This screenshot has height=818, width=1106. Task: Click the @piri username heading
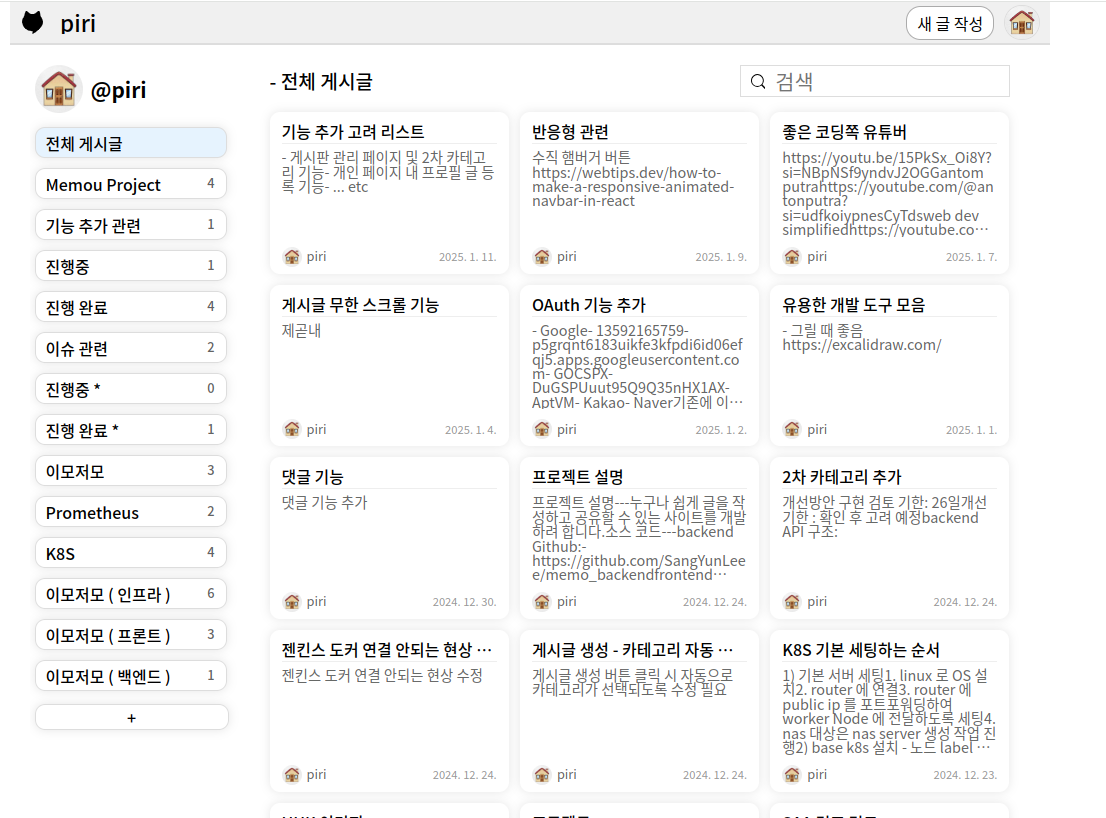coord(118,90)
